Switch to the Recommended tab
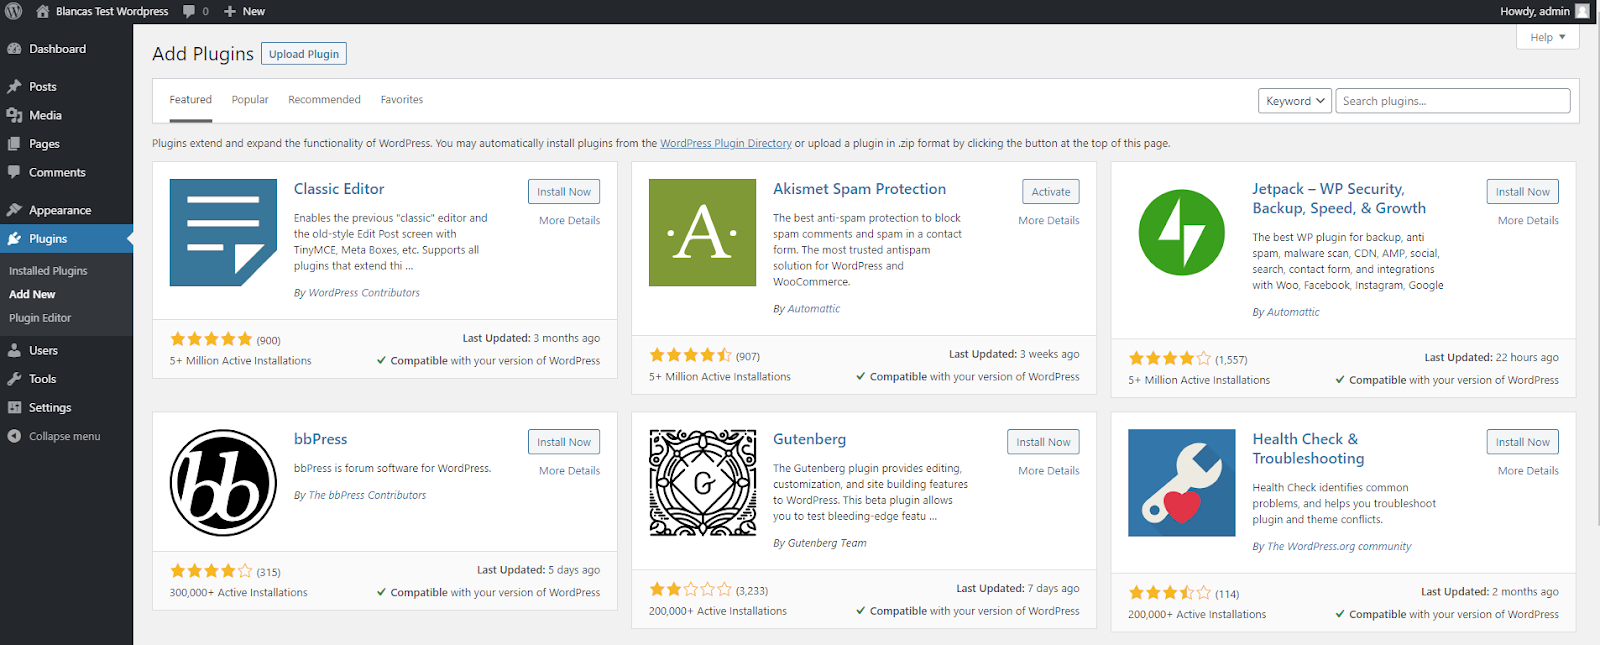Image resolution: width=1600 pixels, height=645 pixels. 324,100
